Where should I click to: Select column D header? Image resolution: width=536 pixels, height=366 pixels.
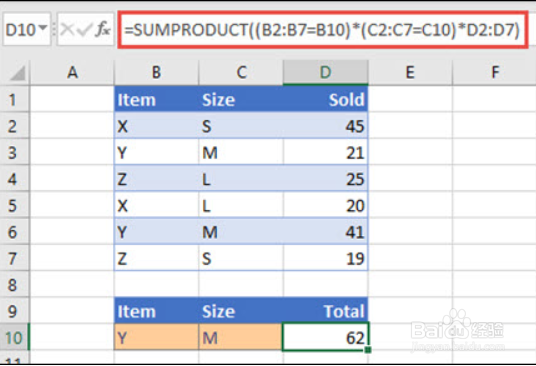325,72
